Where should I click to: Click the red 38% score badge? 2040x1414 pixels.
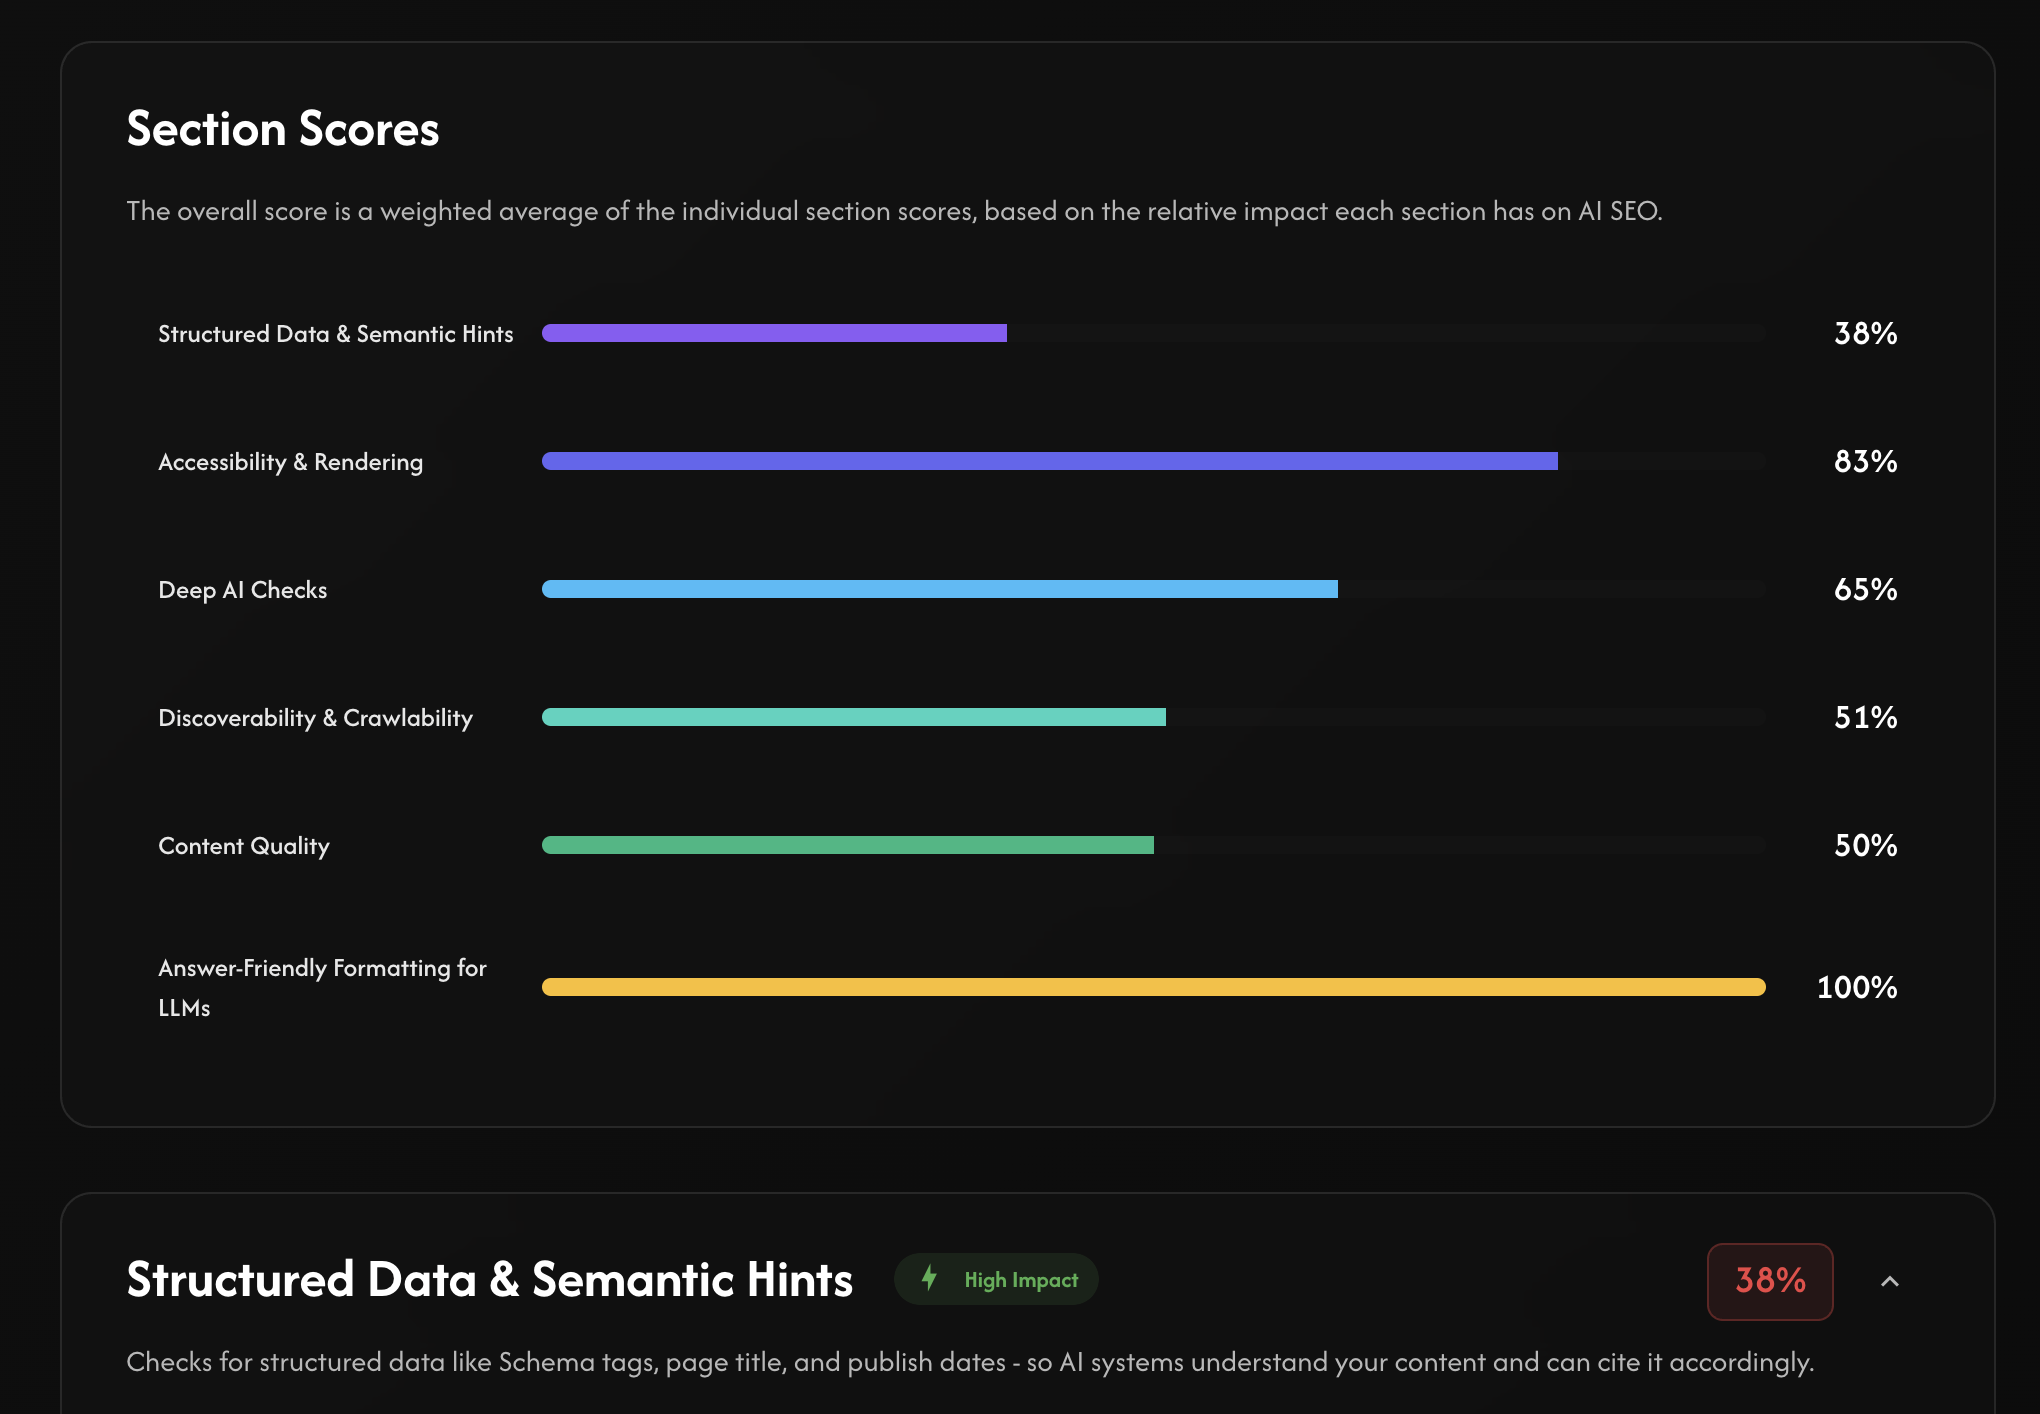click(x=1770, y=1281)
